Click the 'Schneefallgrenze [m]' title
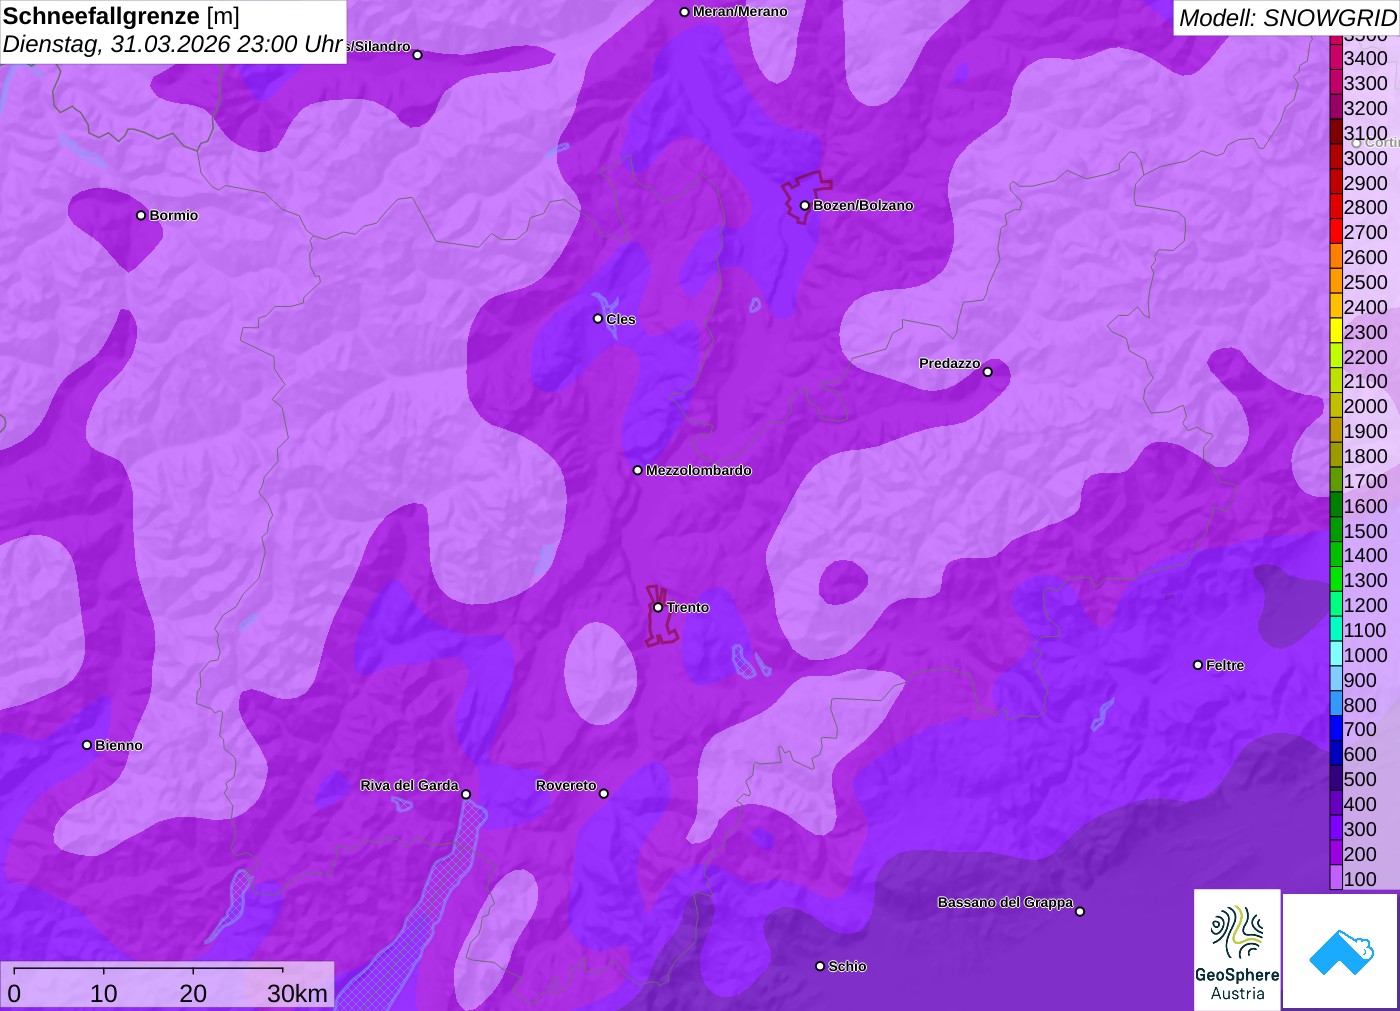Image resolution: width=1400 pixels, height=1011 pixels. pos(121,16)
